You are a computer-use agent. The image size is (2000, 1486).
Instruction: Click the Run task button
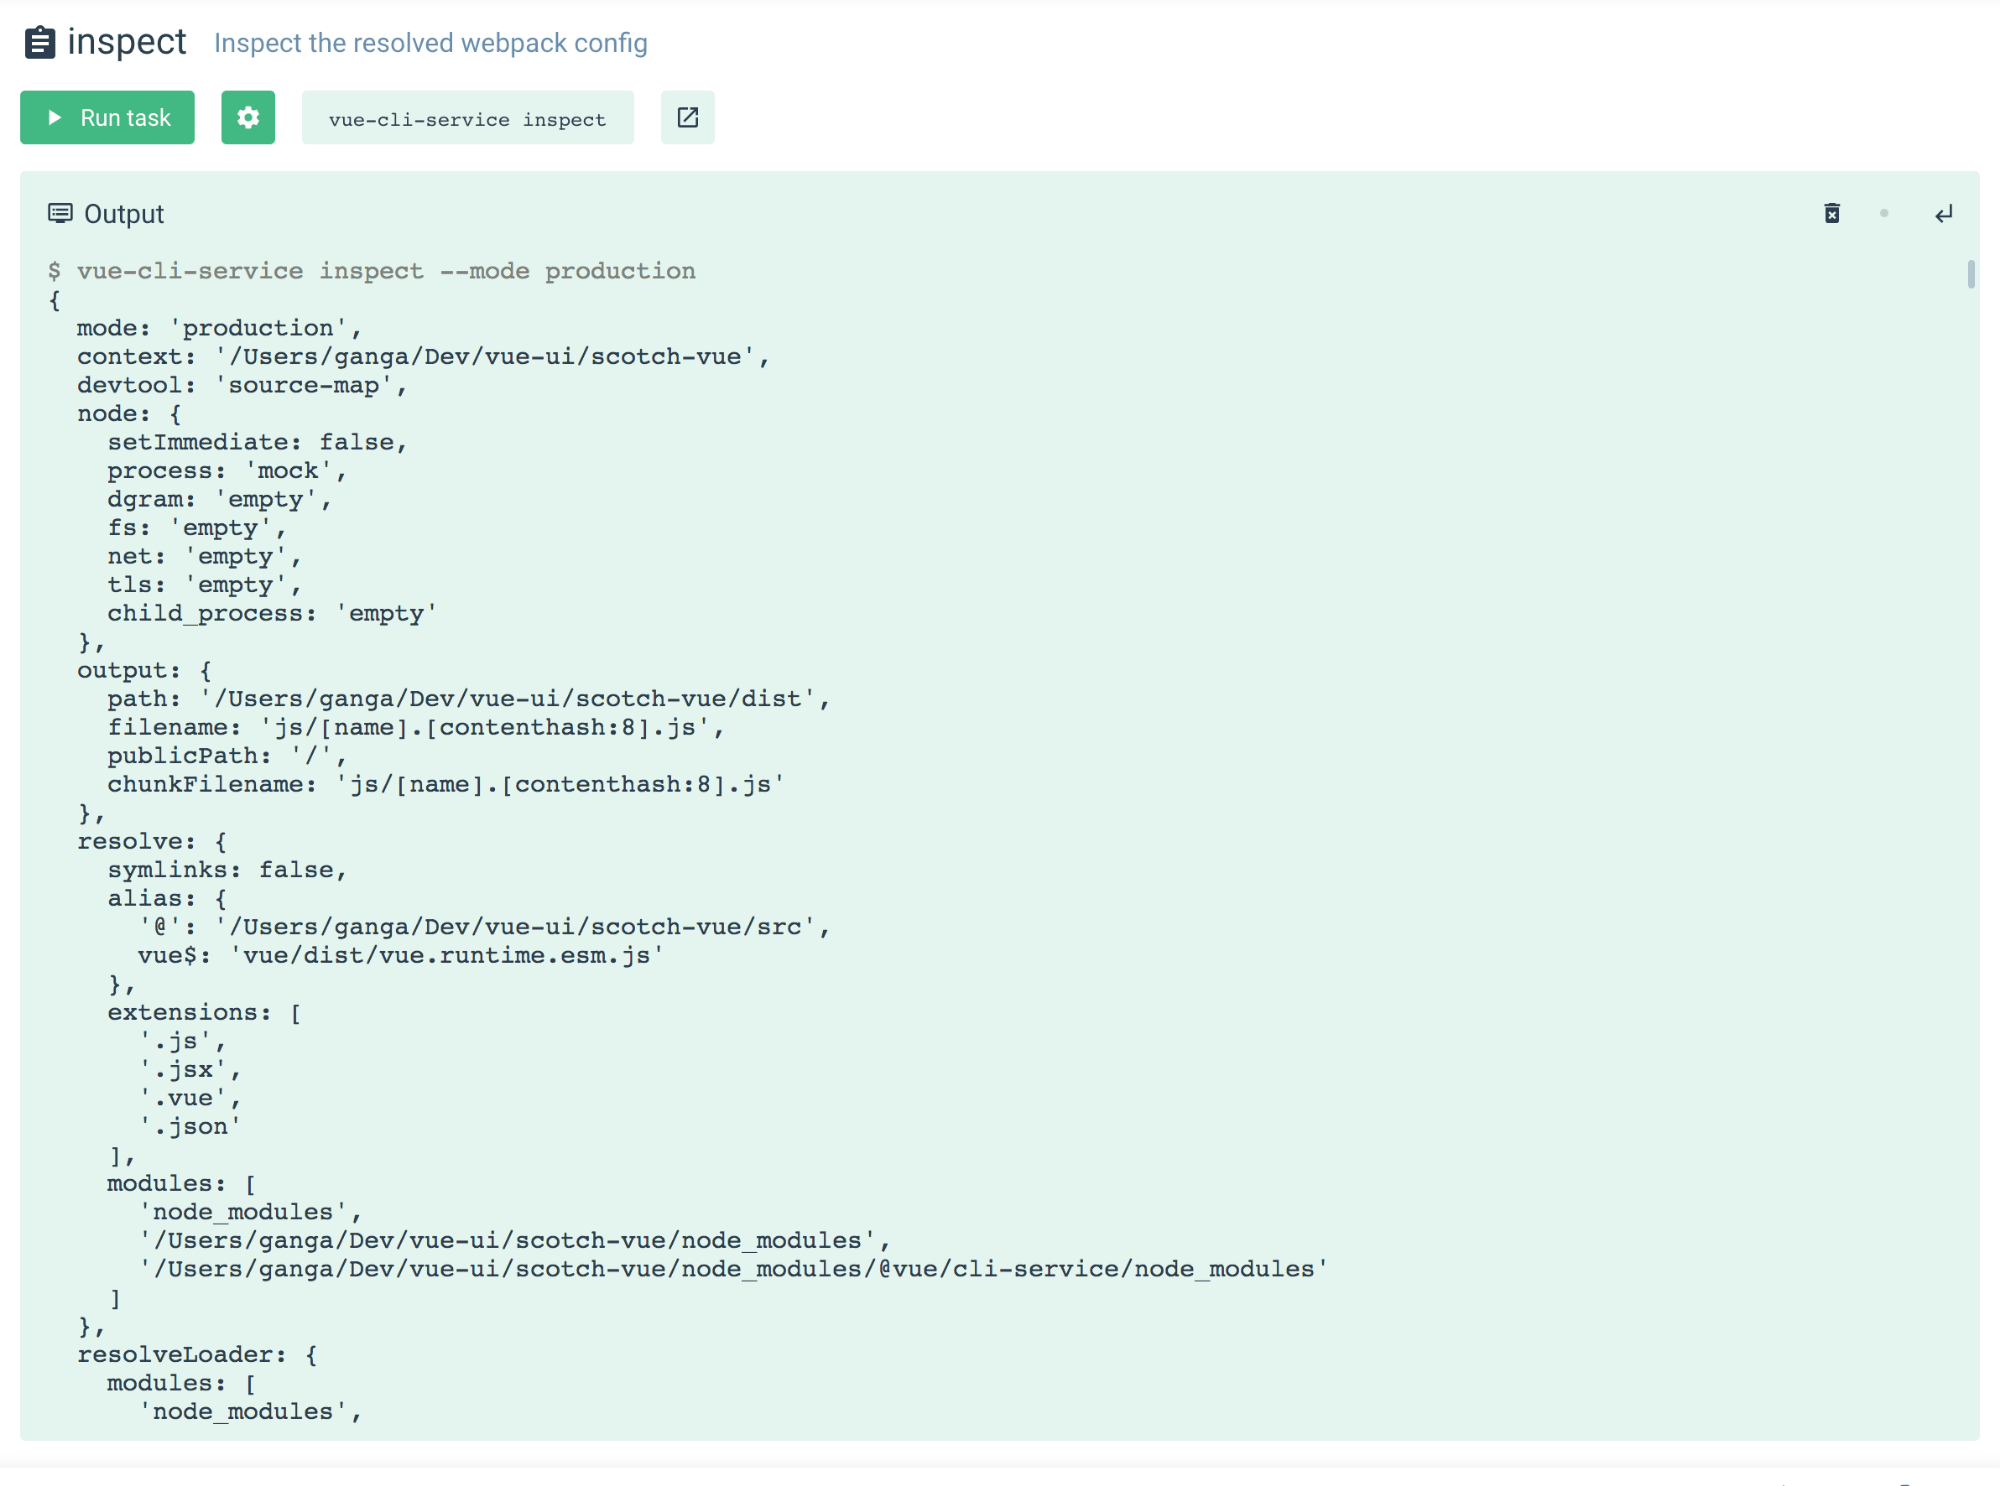point(107,118)
